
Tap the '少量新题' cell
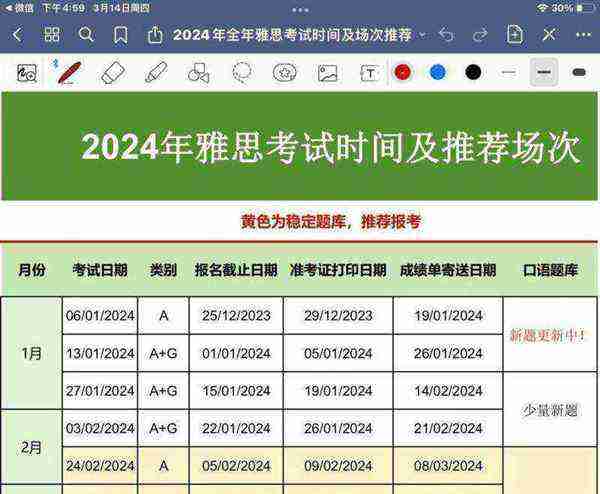pos(550,409)
